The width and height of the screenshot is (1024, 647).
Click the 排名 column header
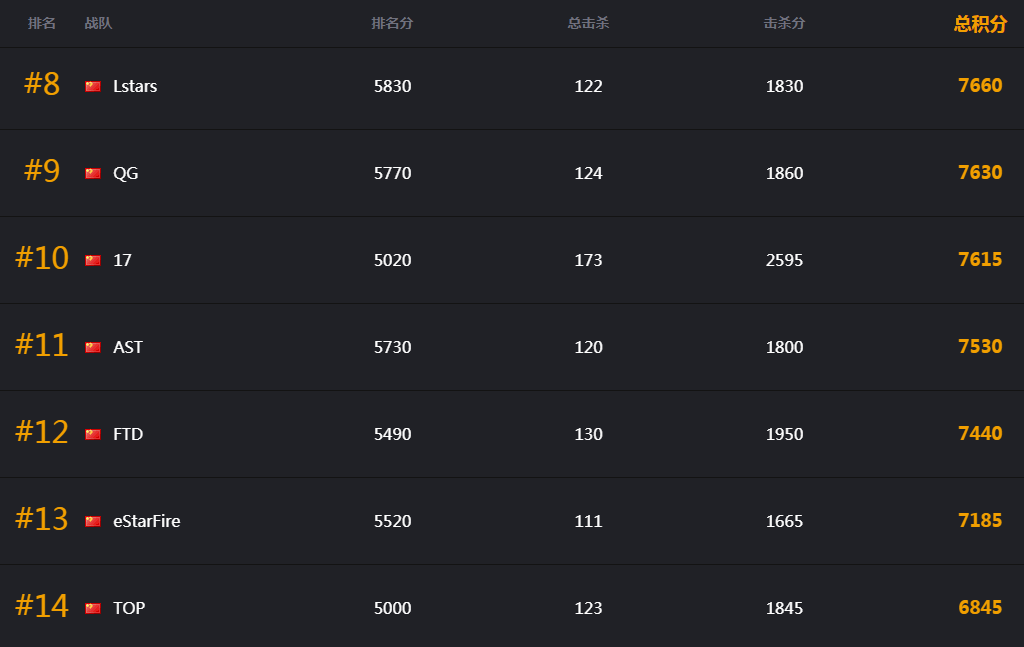point(42,23)
